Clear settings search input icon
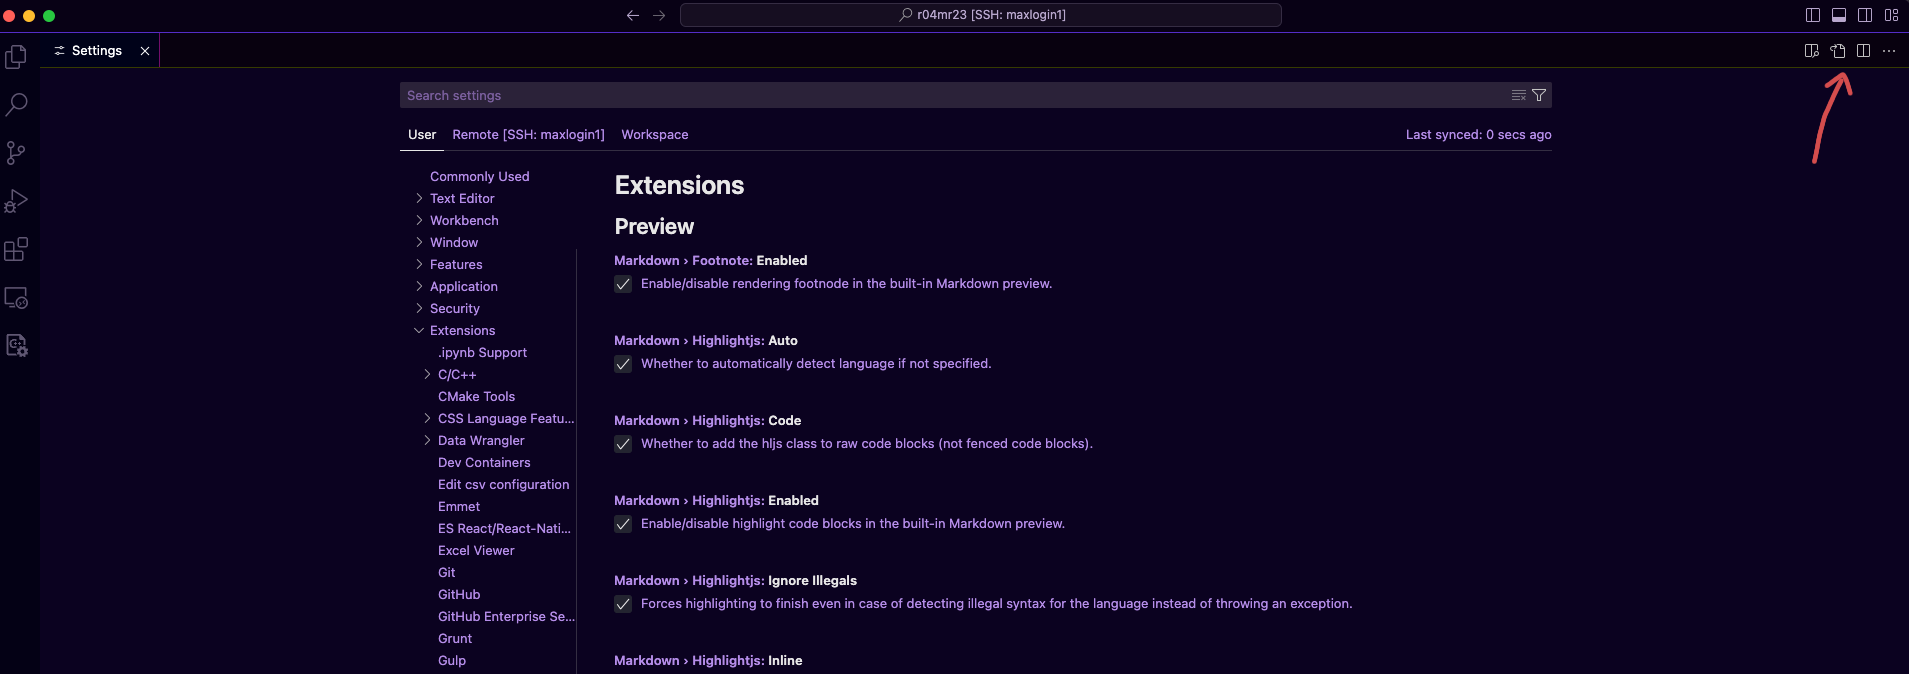The height and width of the screenshot is (674, 1909). (1519, 95)
